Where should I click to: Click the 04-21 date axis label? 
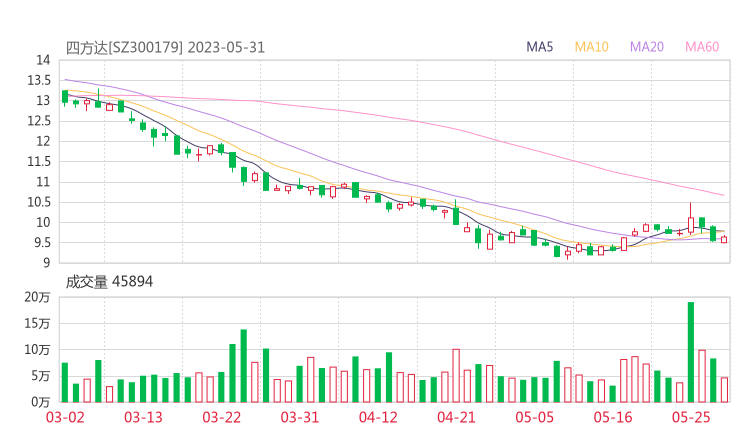click(456, 417)
